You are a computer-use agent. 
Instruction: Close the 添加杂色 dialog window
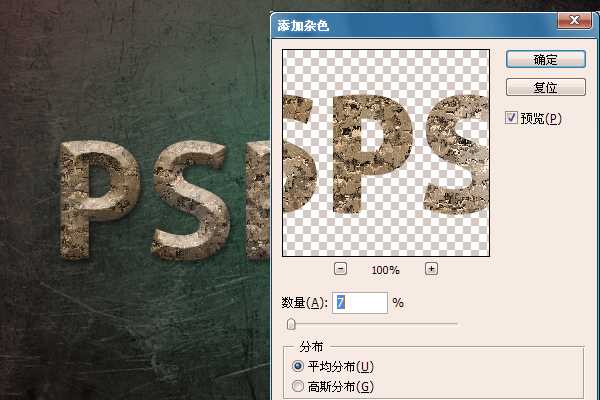tap(579, 20)
